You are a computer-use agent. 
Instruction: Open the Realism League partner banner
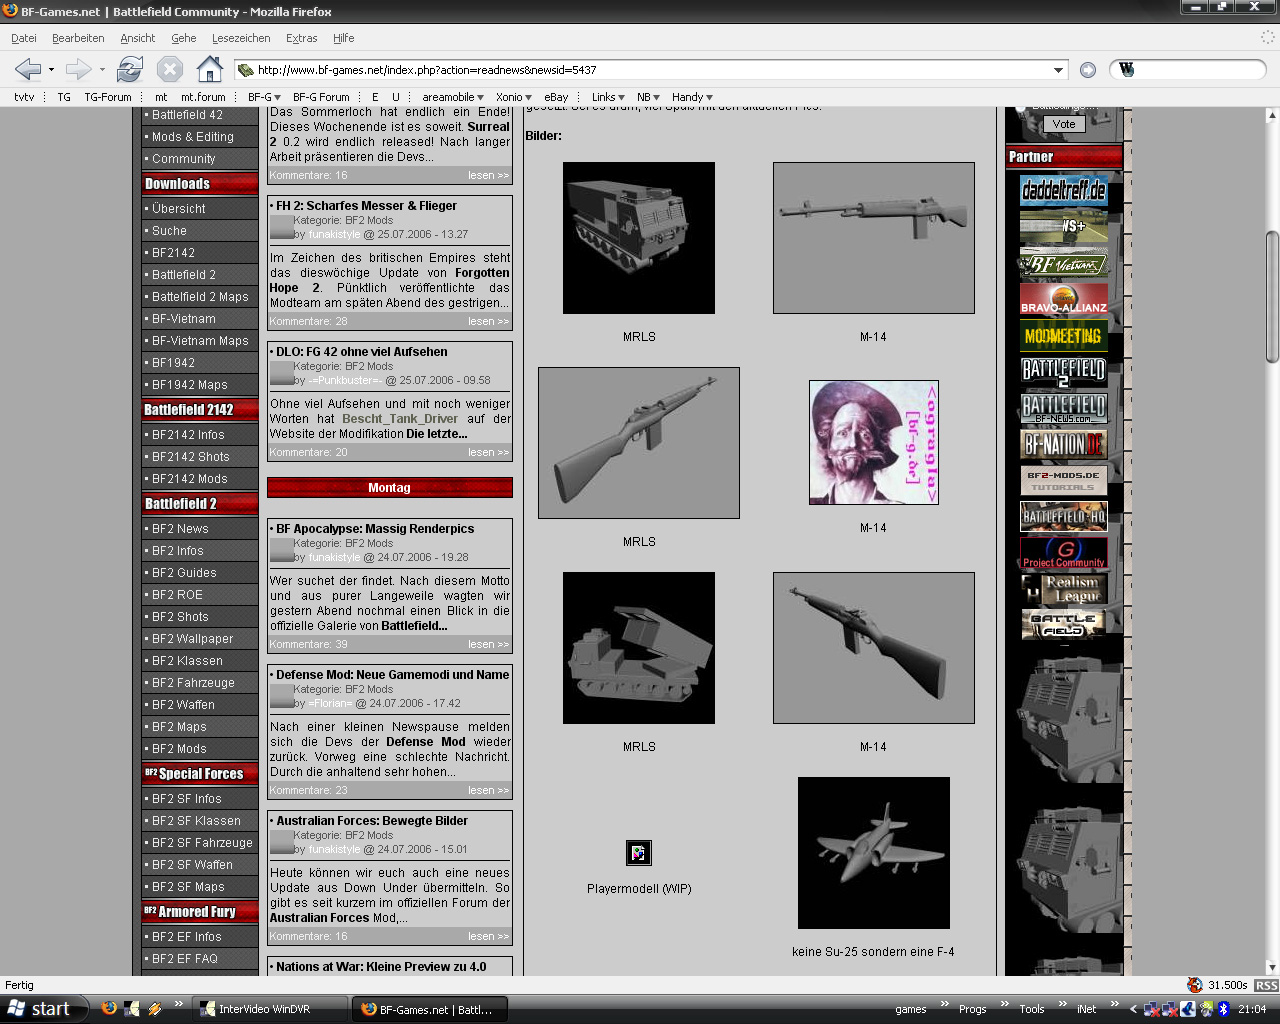[x=1063, y=589]
